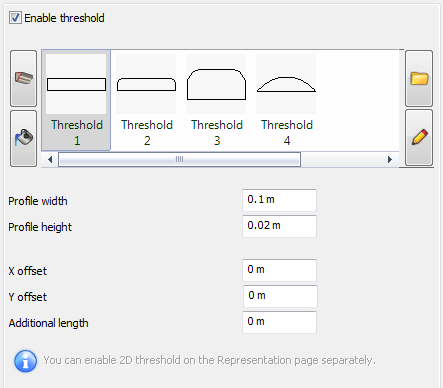This screenshot has height=388, width=443.
Task: Open the yellow folder icon button
Action: point(419,79)
